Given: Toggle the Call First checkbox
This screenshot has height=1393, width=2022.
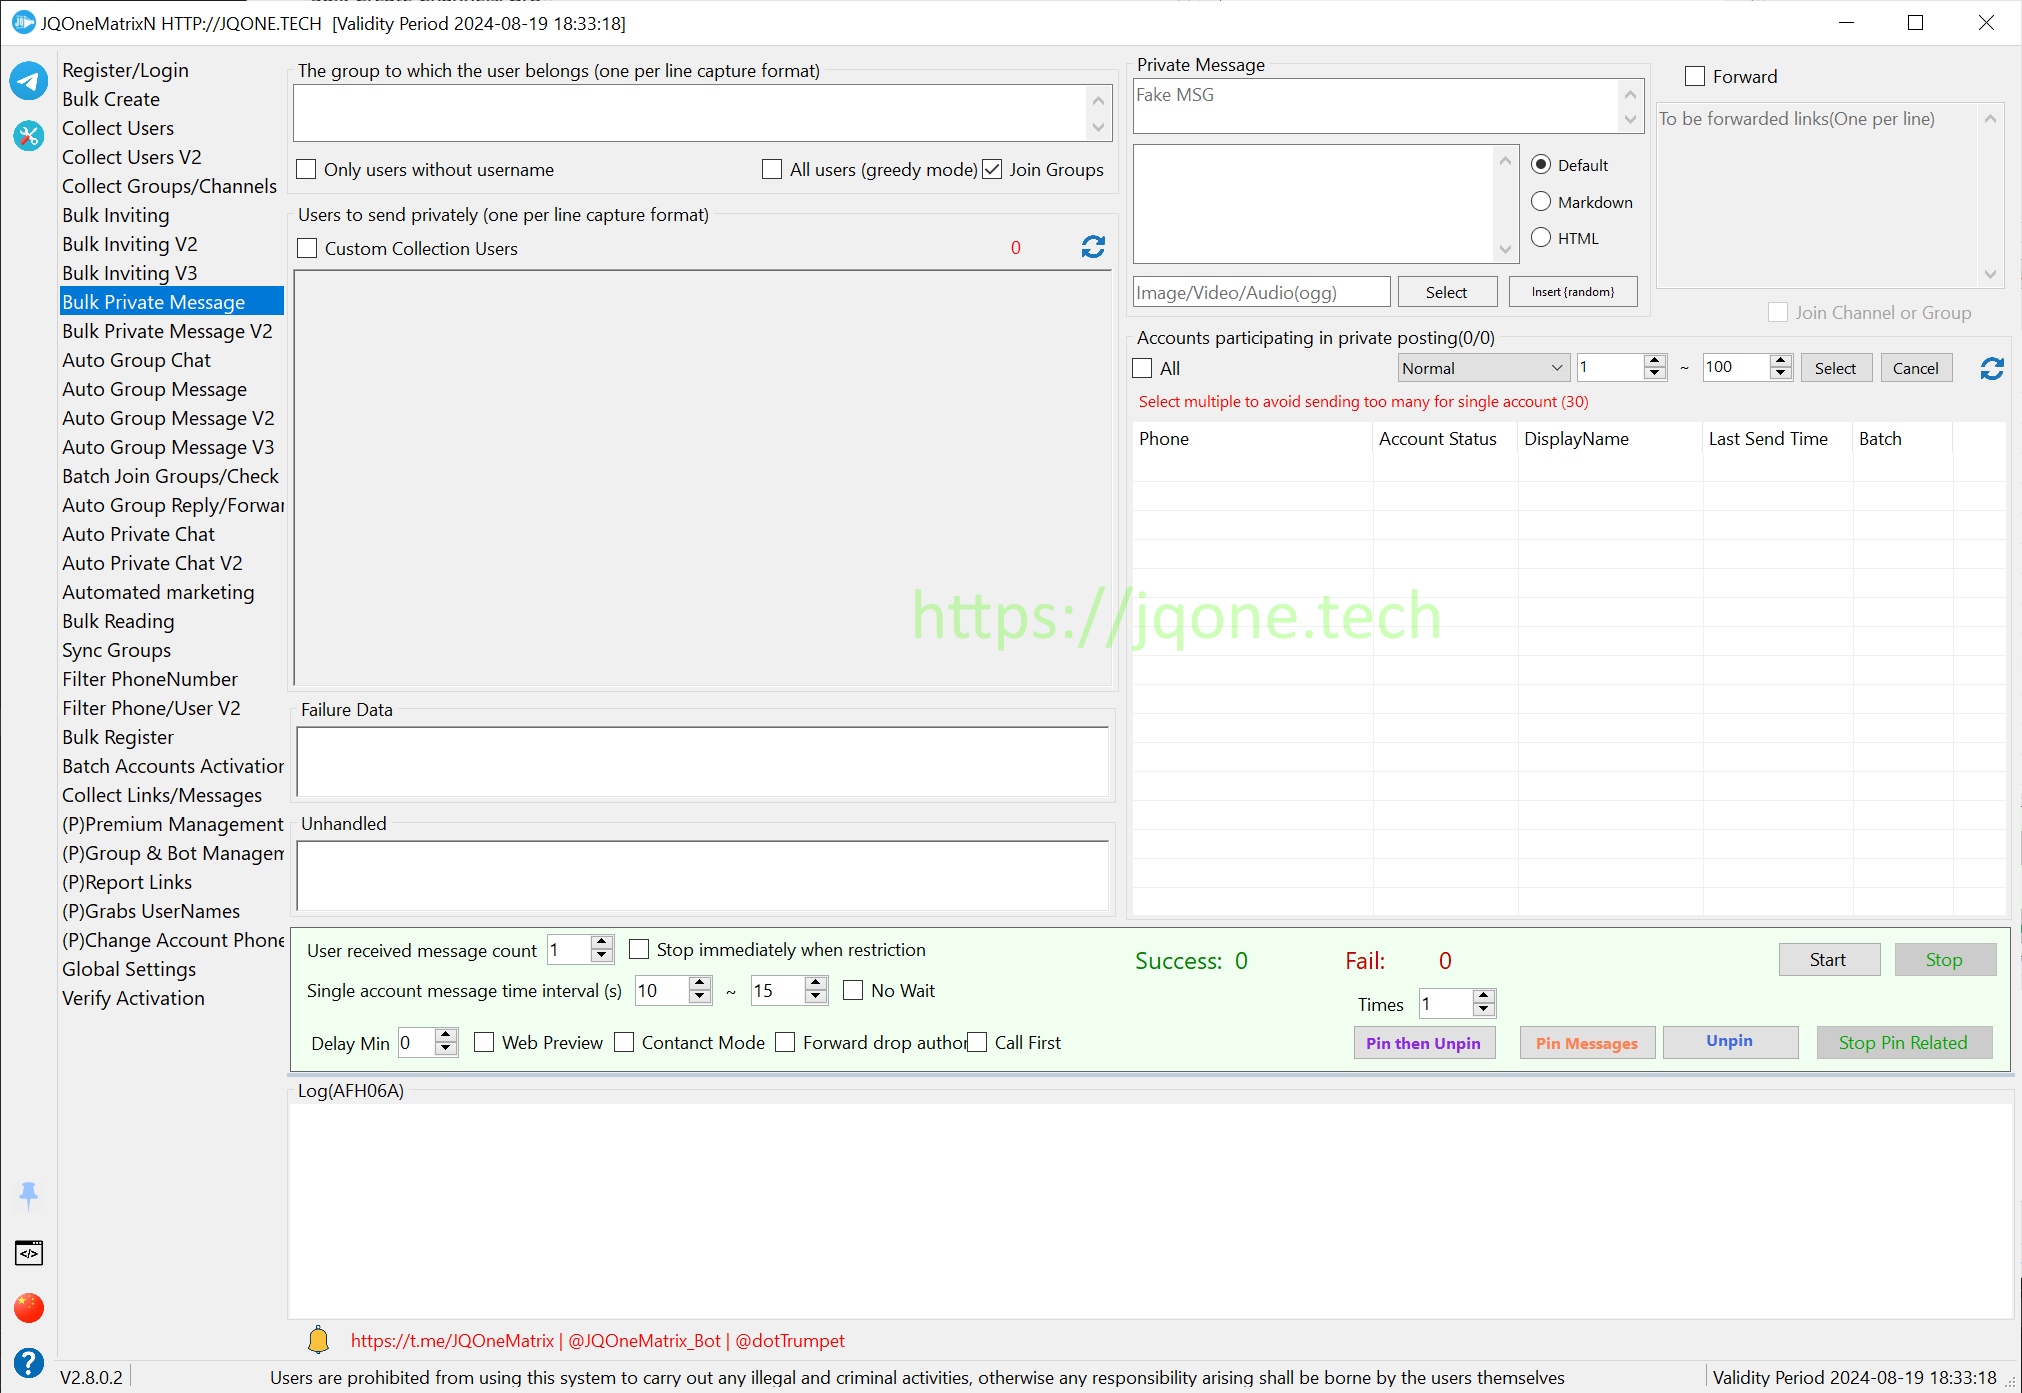Looking at the screenshot, I should coord(977,1042).
